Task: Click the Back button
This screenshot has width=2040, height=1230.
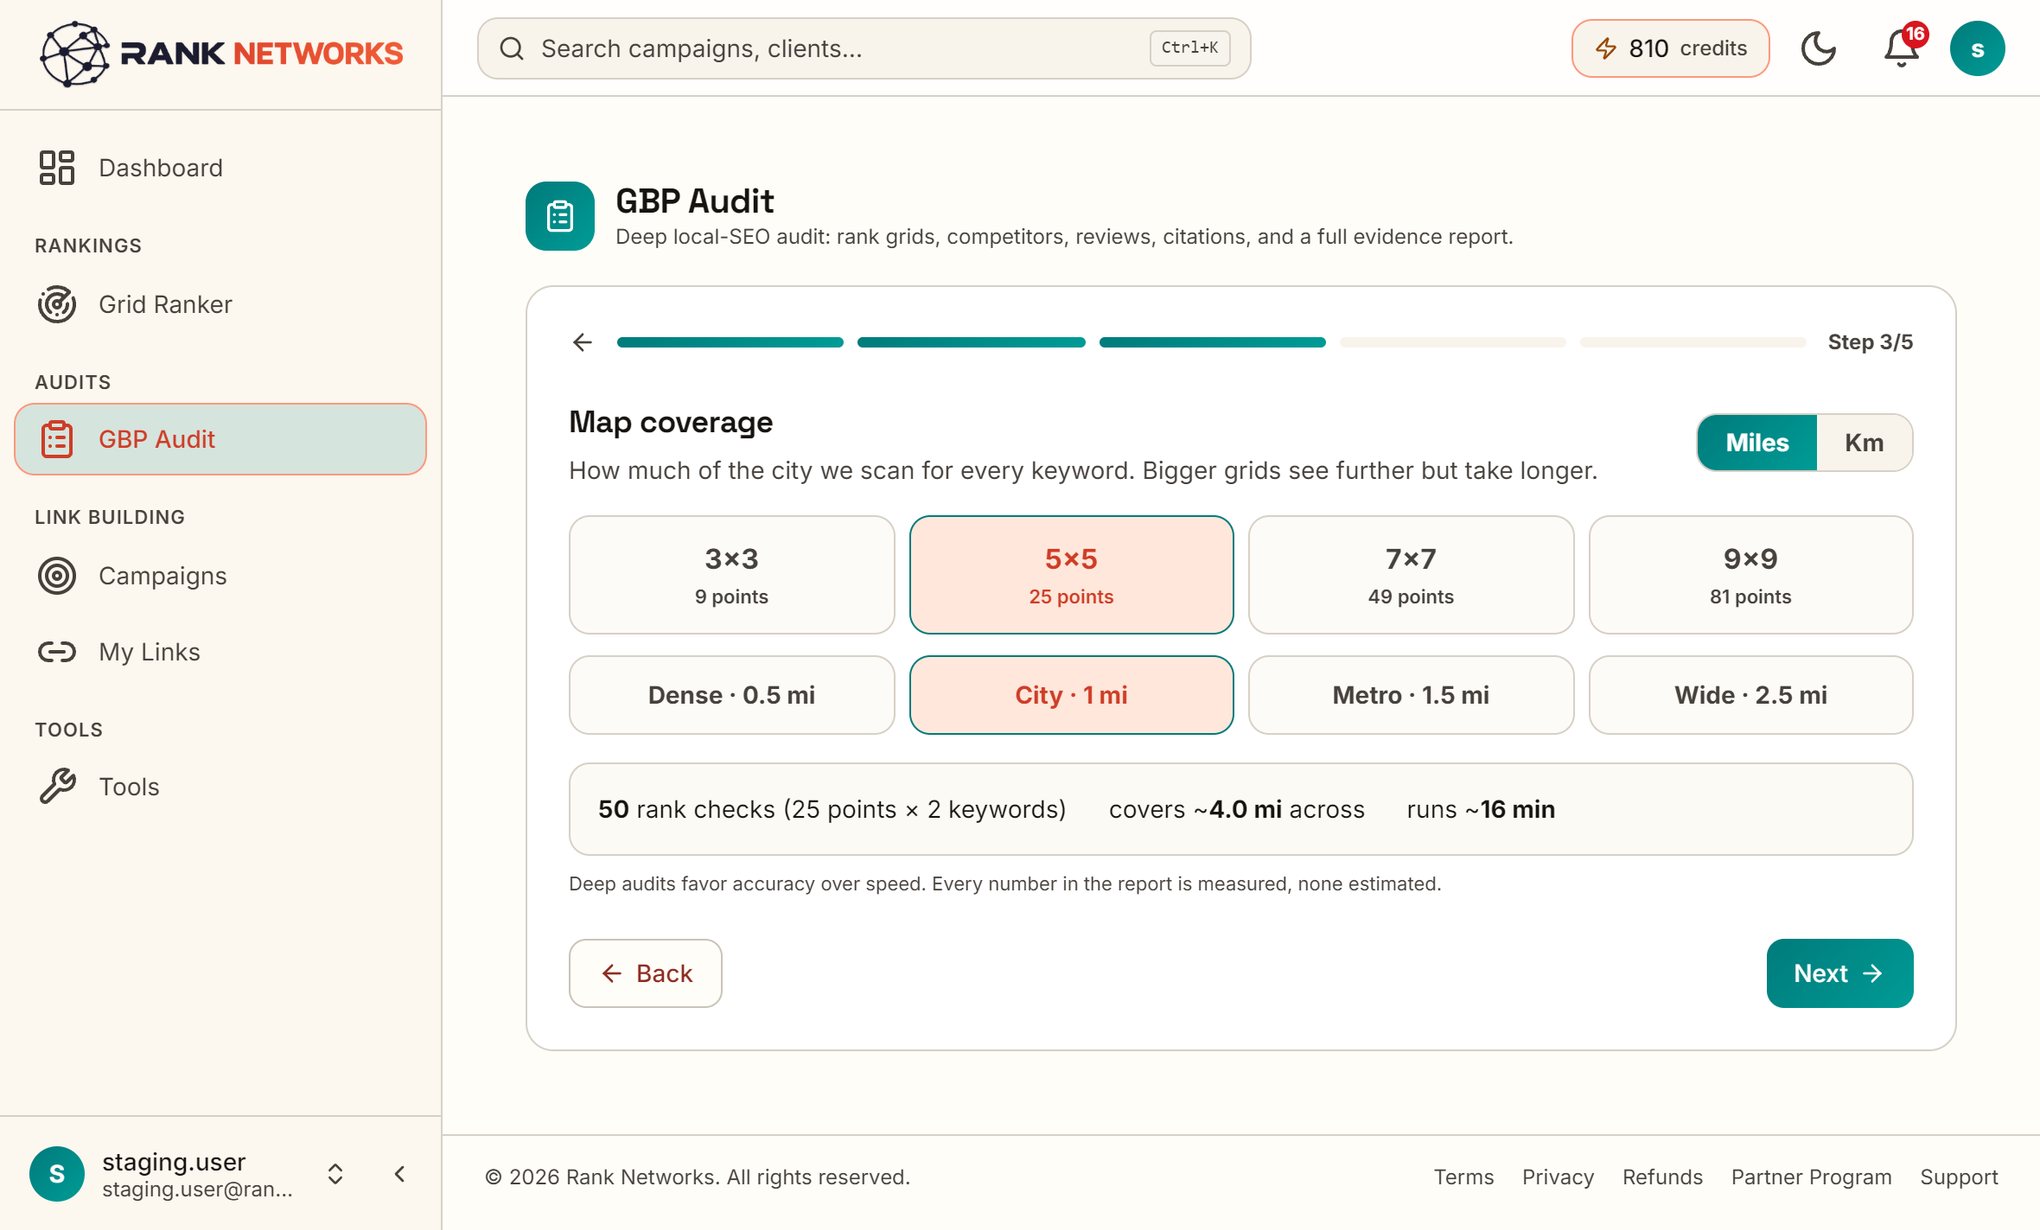Action: click(646, 973)
